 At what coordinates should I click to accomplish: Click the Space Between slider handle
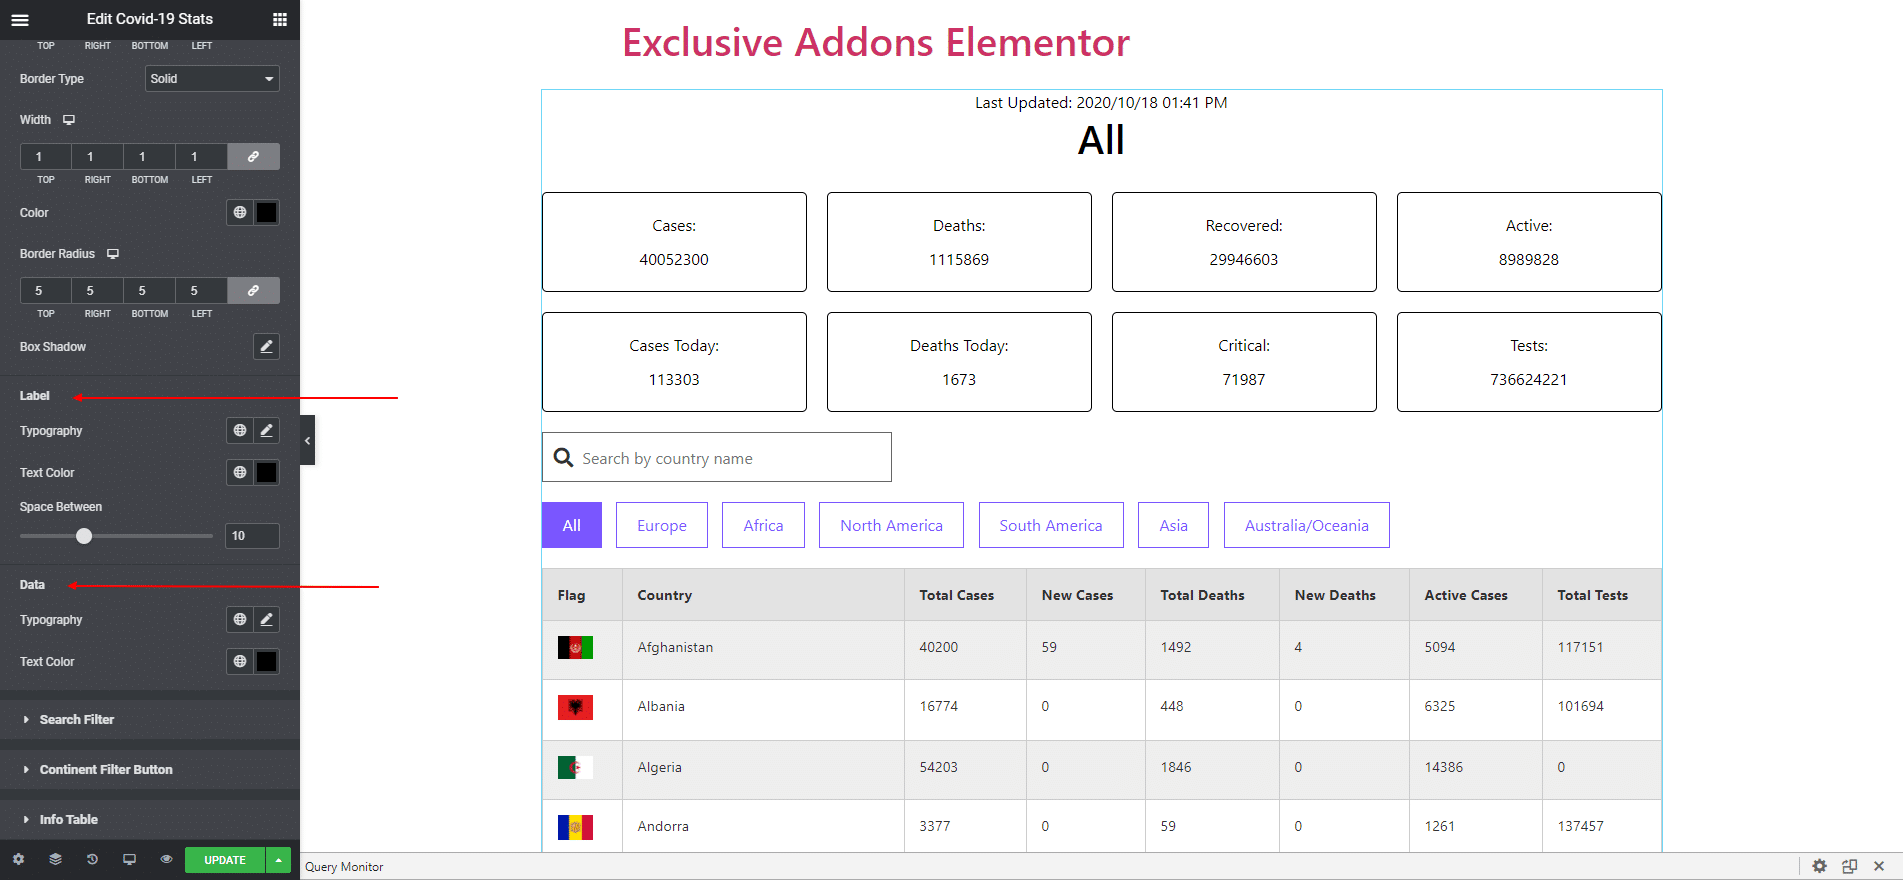click(x=84, y=536)
